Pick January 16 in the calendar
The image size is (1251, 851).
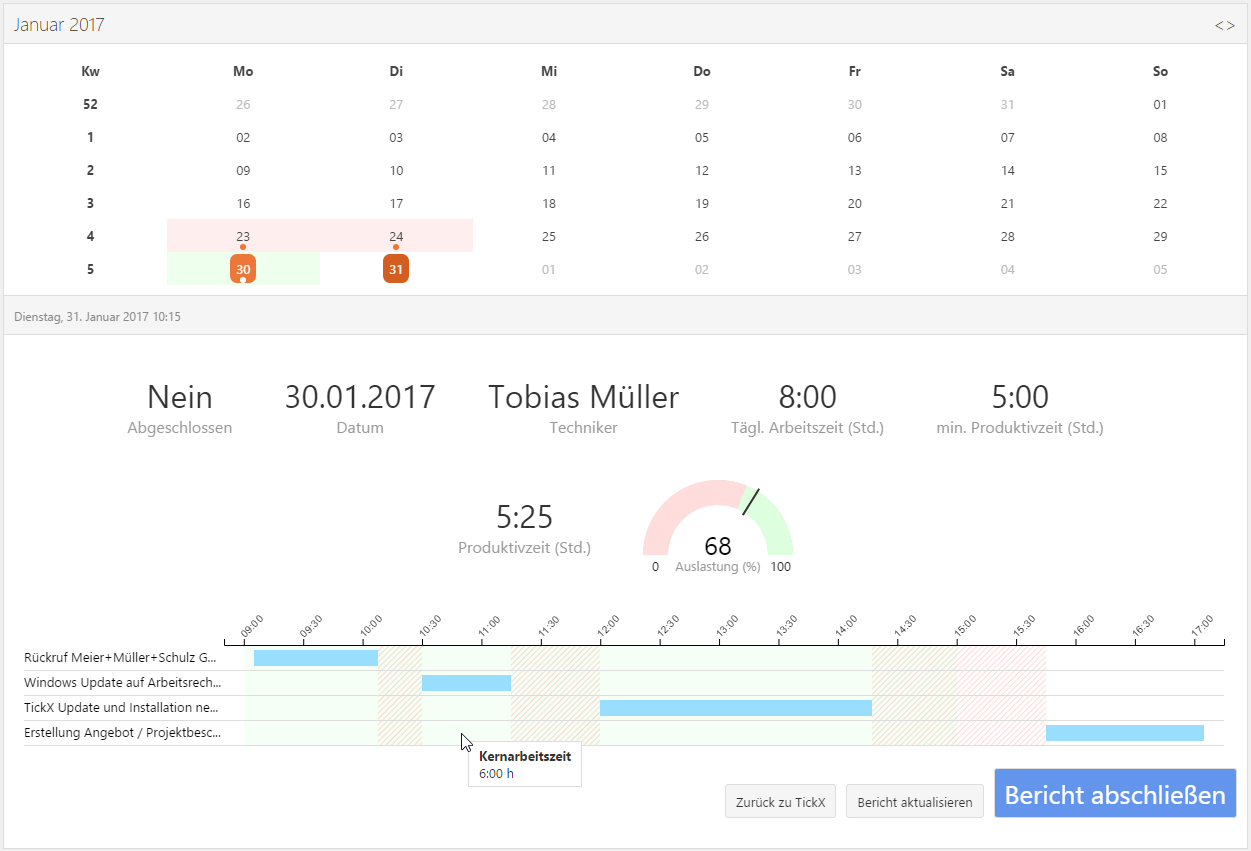(243, 204)
